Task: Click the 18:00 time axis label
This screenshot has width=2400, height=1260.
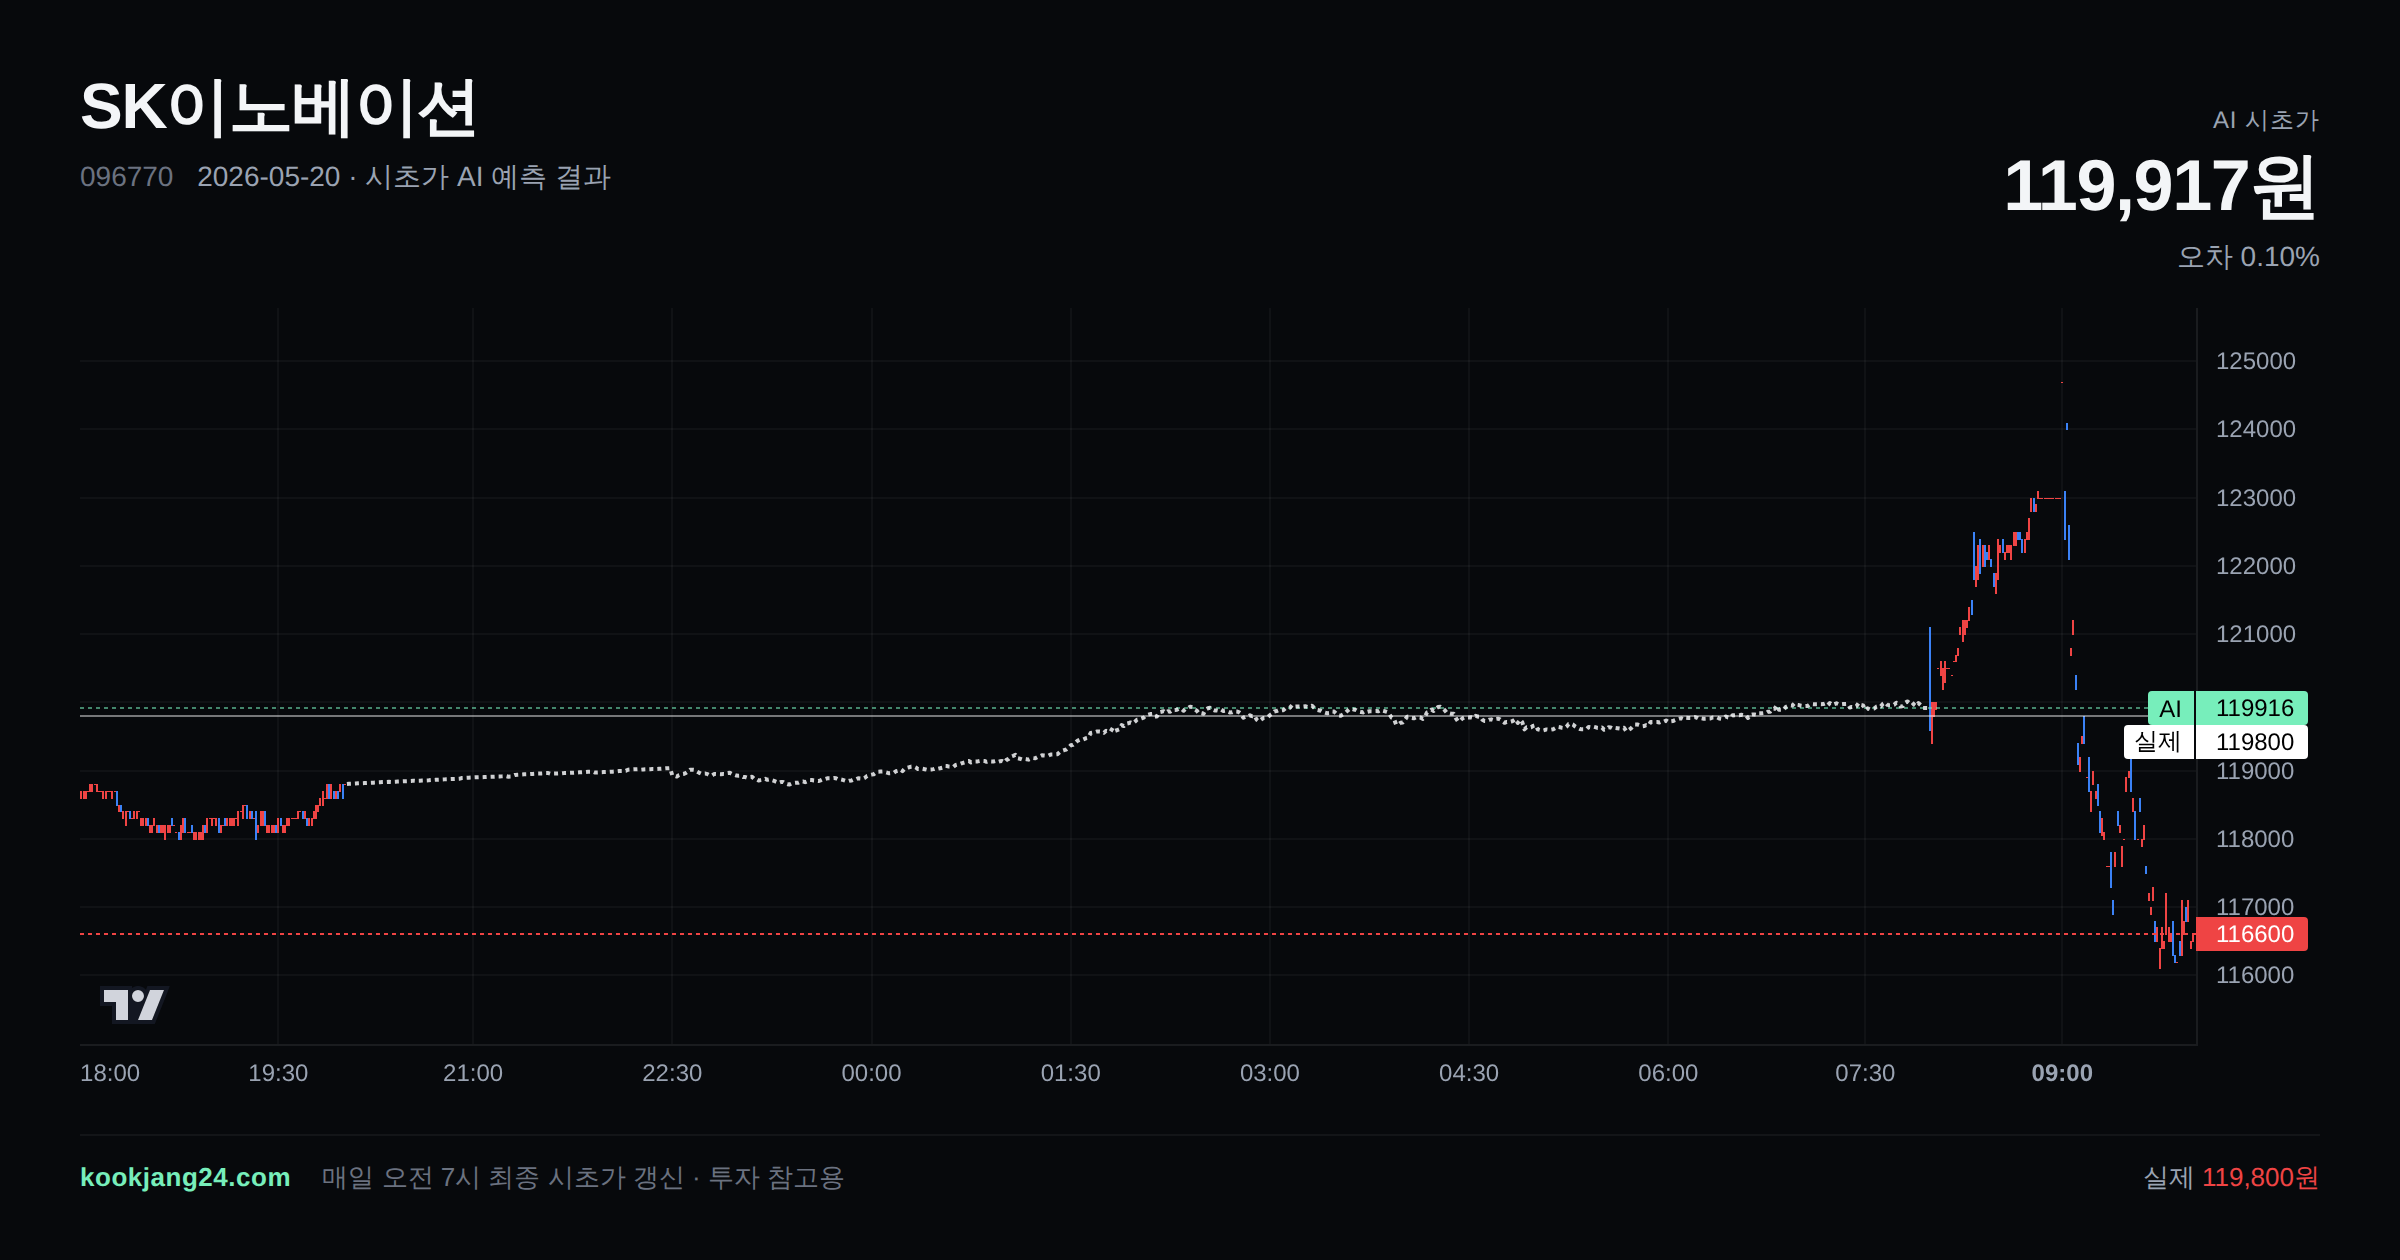Action: [x=110, y=1073]
